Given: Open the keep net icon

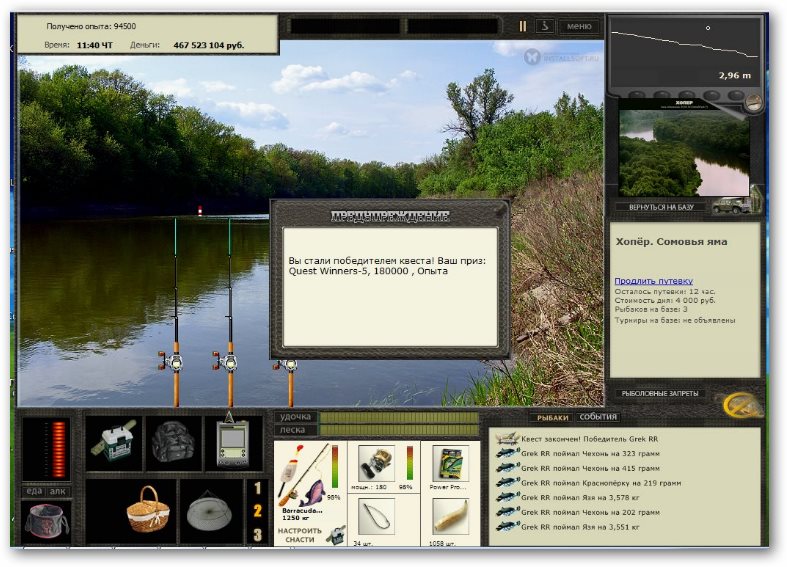Looking at the screenshot, I should pyautogui.click(x=209, y=512).
